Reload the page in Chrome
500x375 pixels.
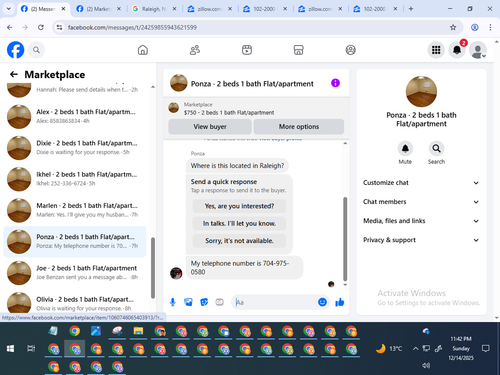41,27
